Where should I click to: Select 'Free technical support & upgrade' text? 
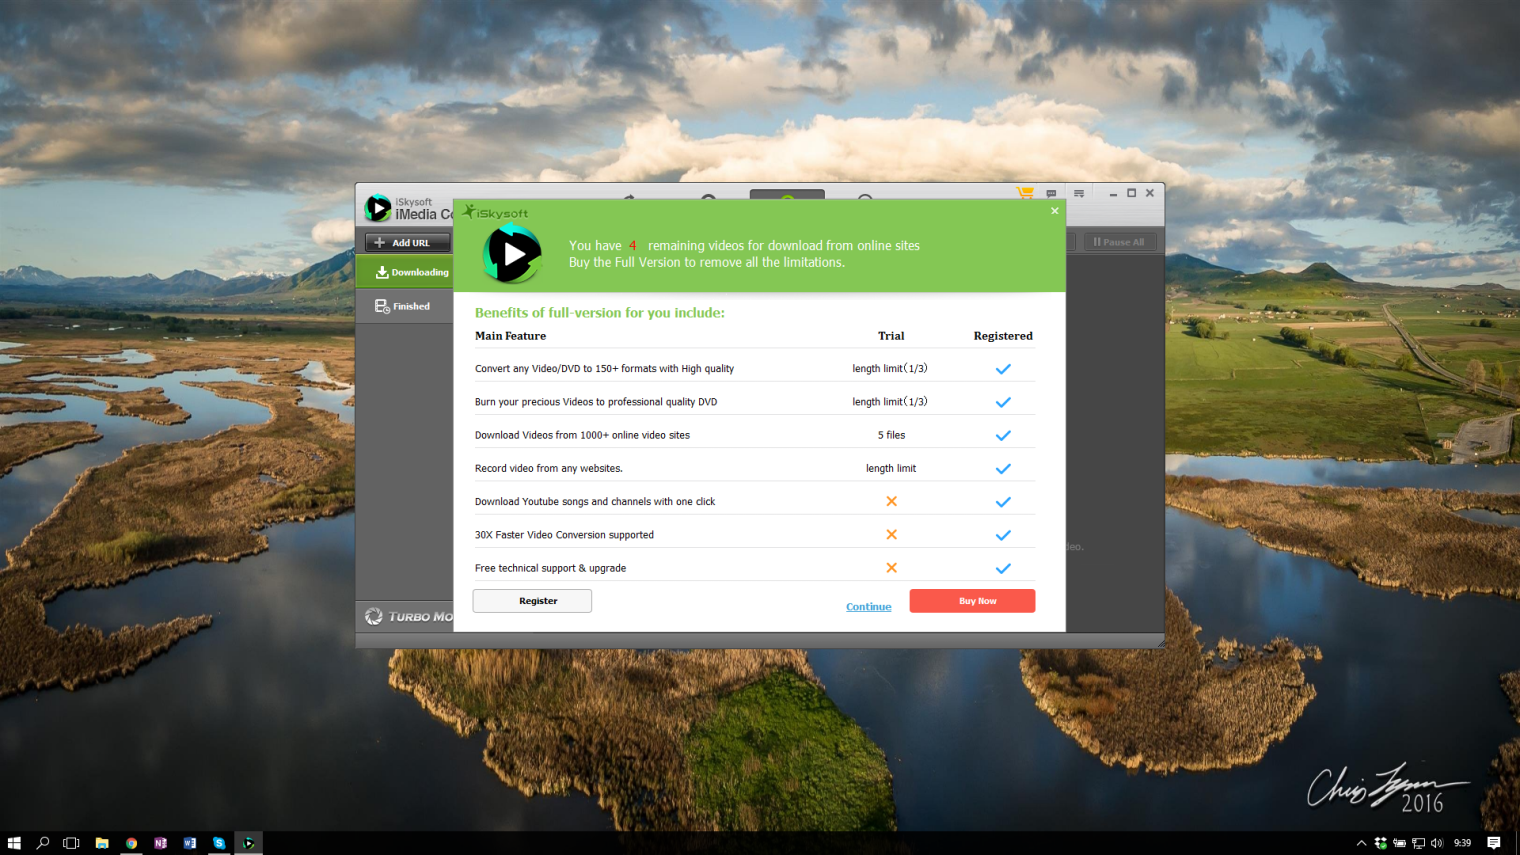tap(550, 568)
